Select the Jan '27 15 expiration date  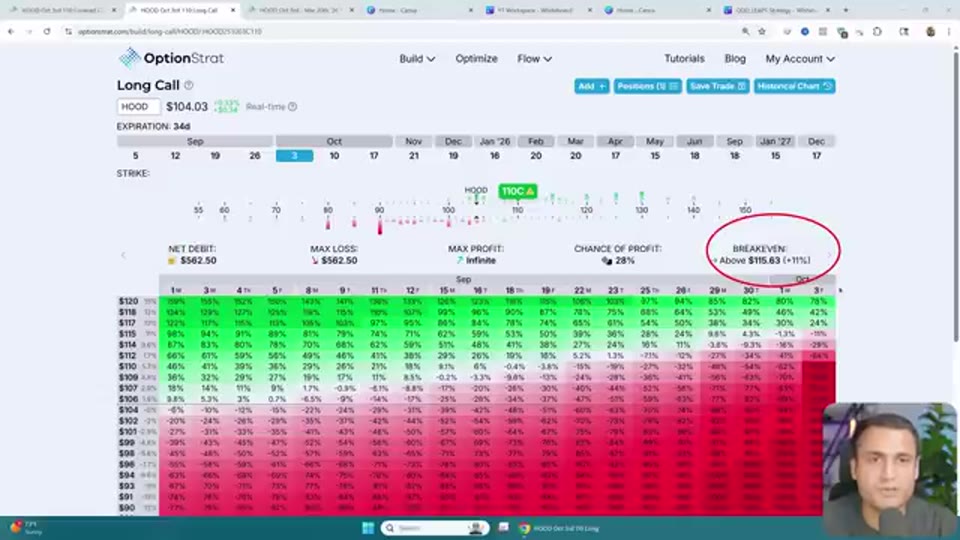[776, 156]
